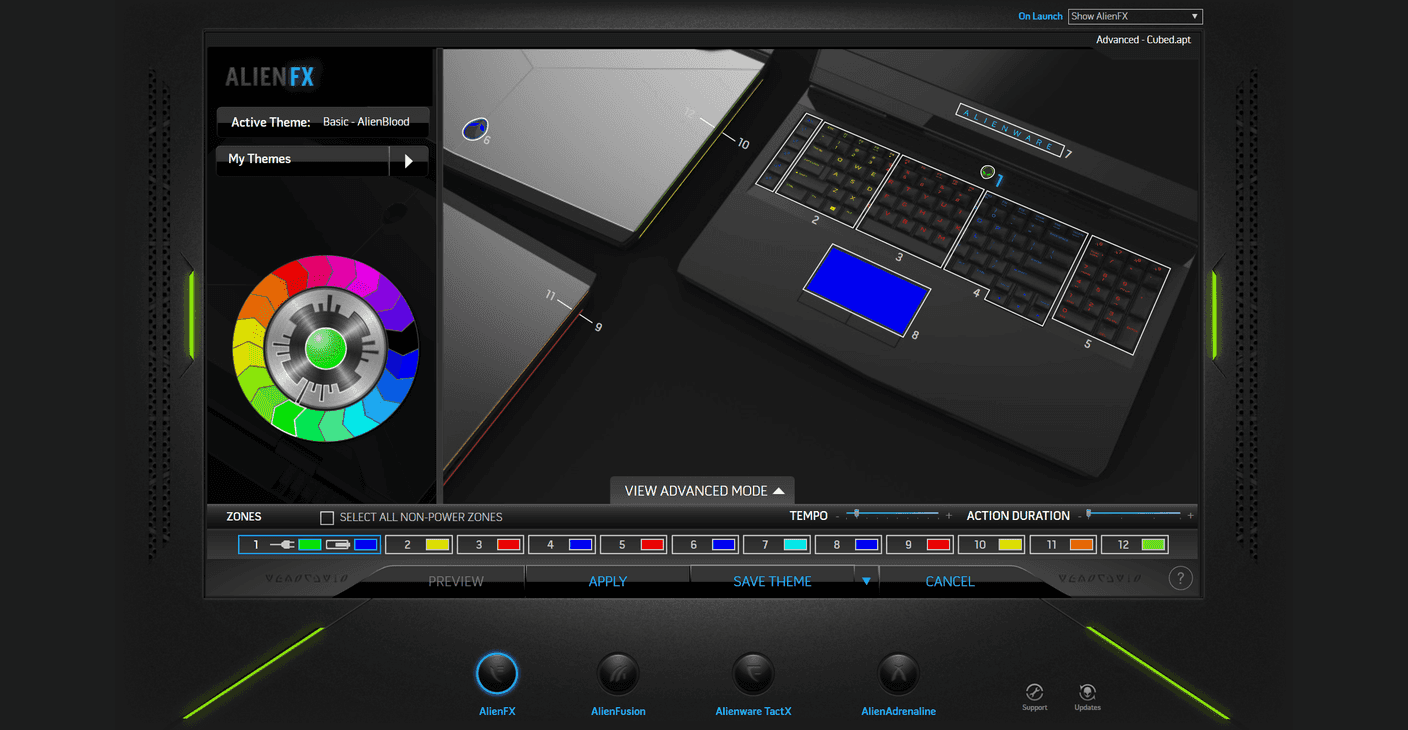Click the AC power plug icon in zone 1
This screenshot has height=730, width=1408.
point(282,545)
